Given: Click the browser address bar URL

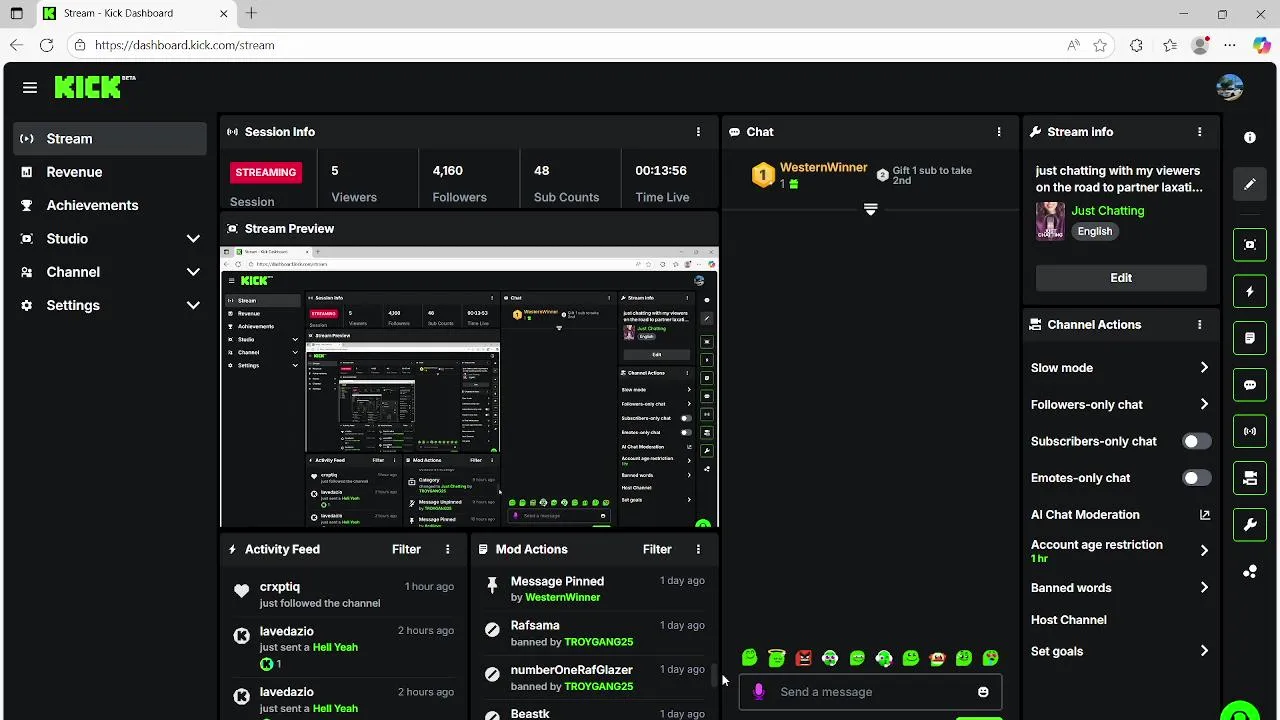Looking at the screenshot, I should [185, 45].
